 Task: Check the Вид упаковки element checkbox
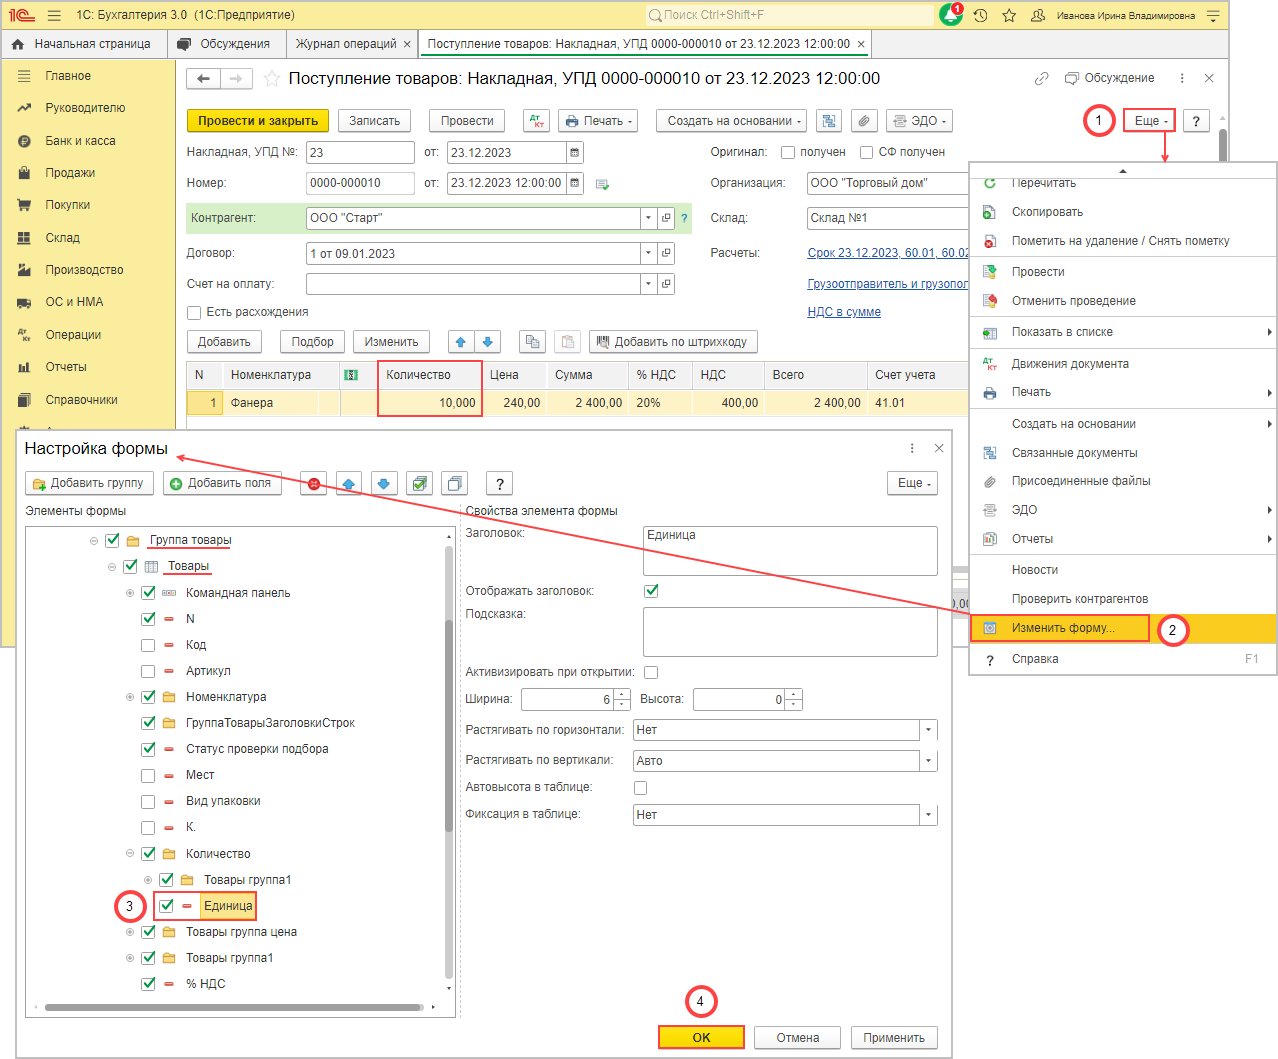[x=148, y=801]
